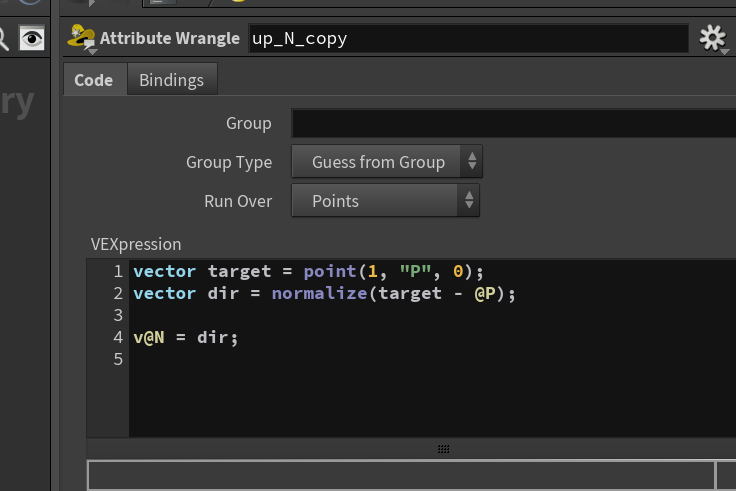Click the normalize function on line 2
This screenshot has height=491, width=736.
[319, 293]
